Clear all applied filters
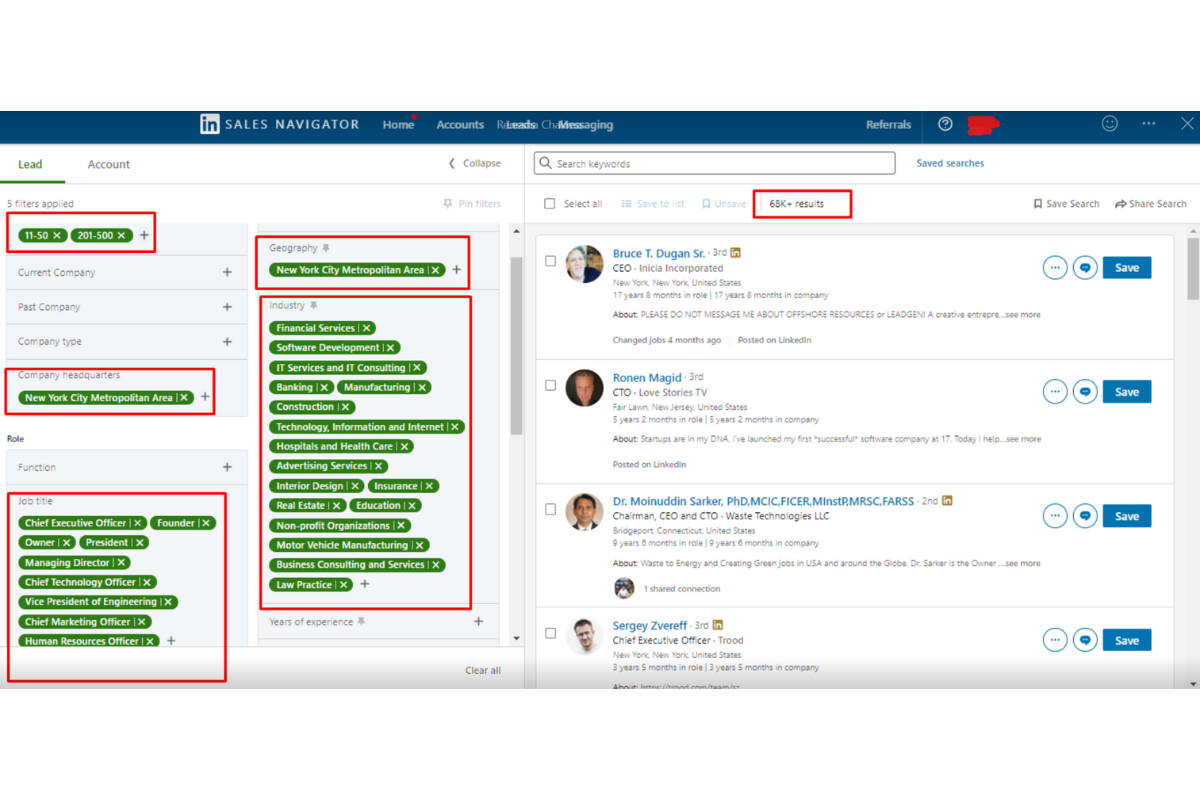1200x800 pixels. coord(483,670)
